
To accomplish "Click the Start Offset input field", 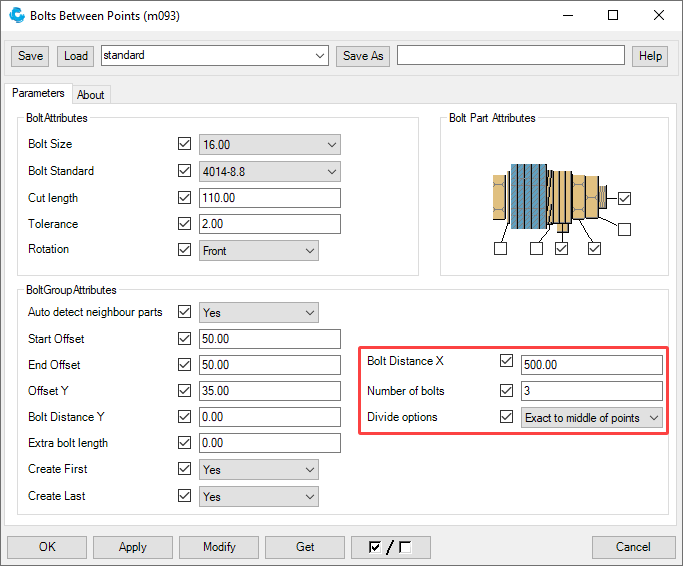I will (270, 339).
